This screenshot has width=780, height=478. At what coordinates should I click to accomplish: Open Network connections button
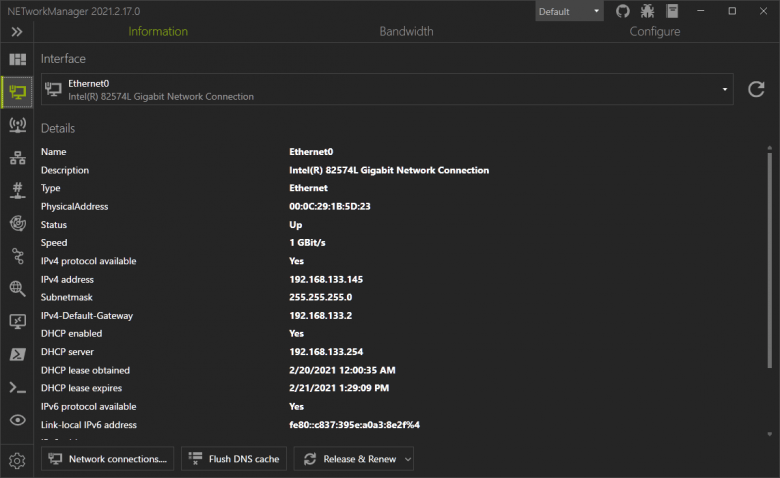(107, 459)
